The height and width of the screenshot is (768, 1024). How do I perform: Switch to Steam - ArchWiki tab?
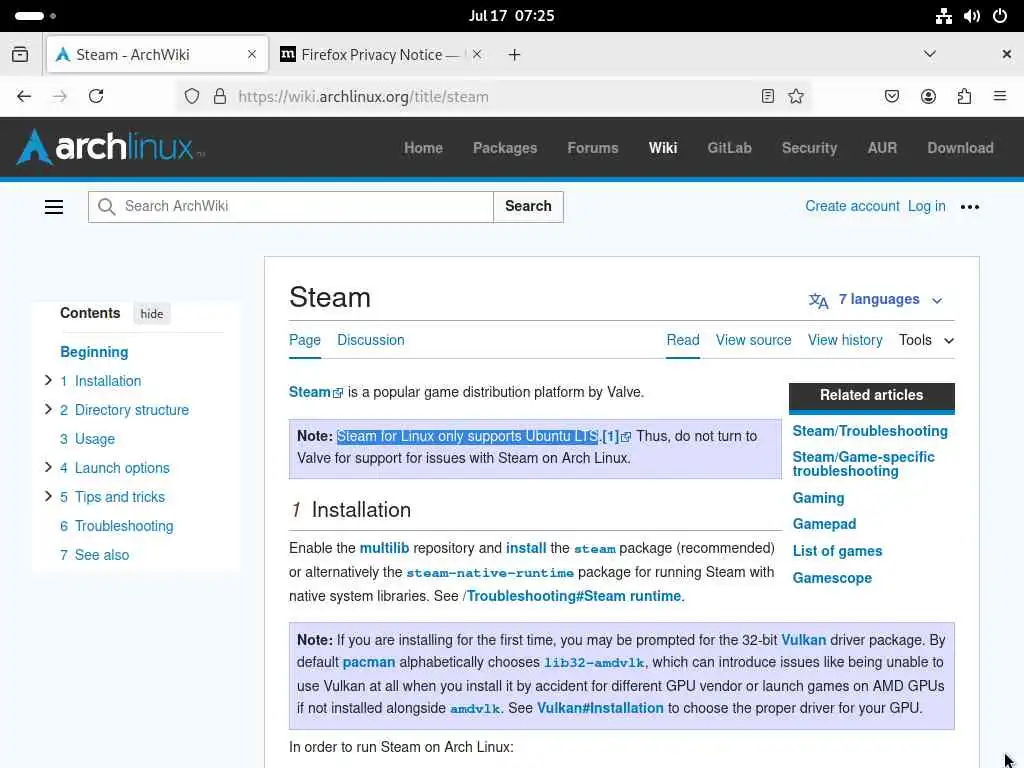(157, 55)
